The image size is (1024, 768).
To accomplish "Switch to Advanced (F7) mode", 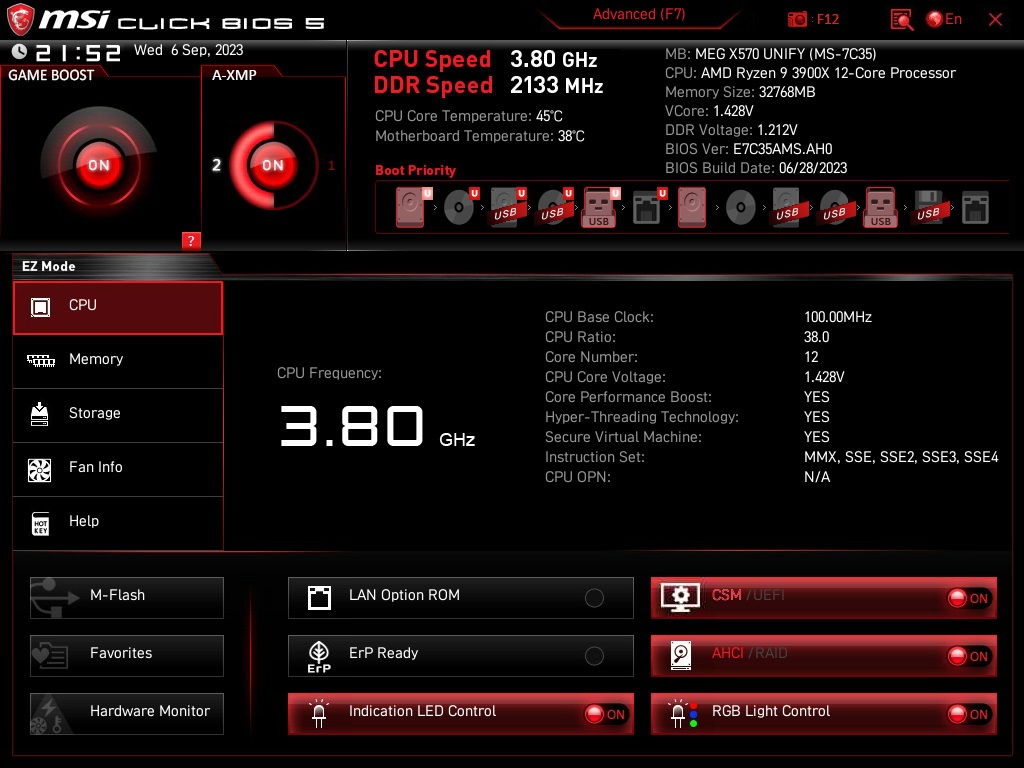I will click(639, 15).
